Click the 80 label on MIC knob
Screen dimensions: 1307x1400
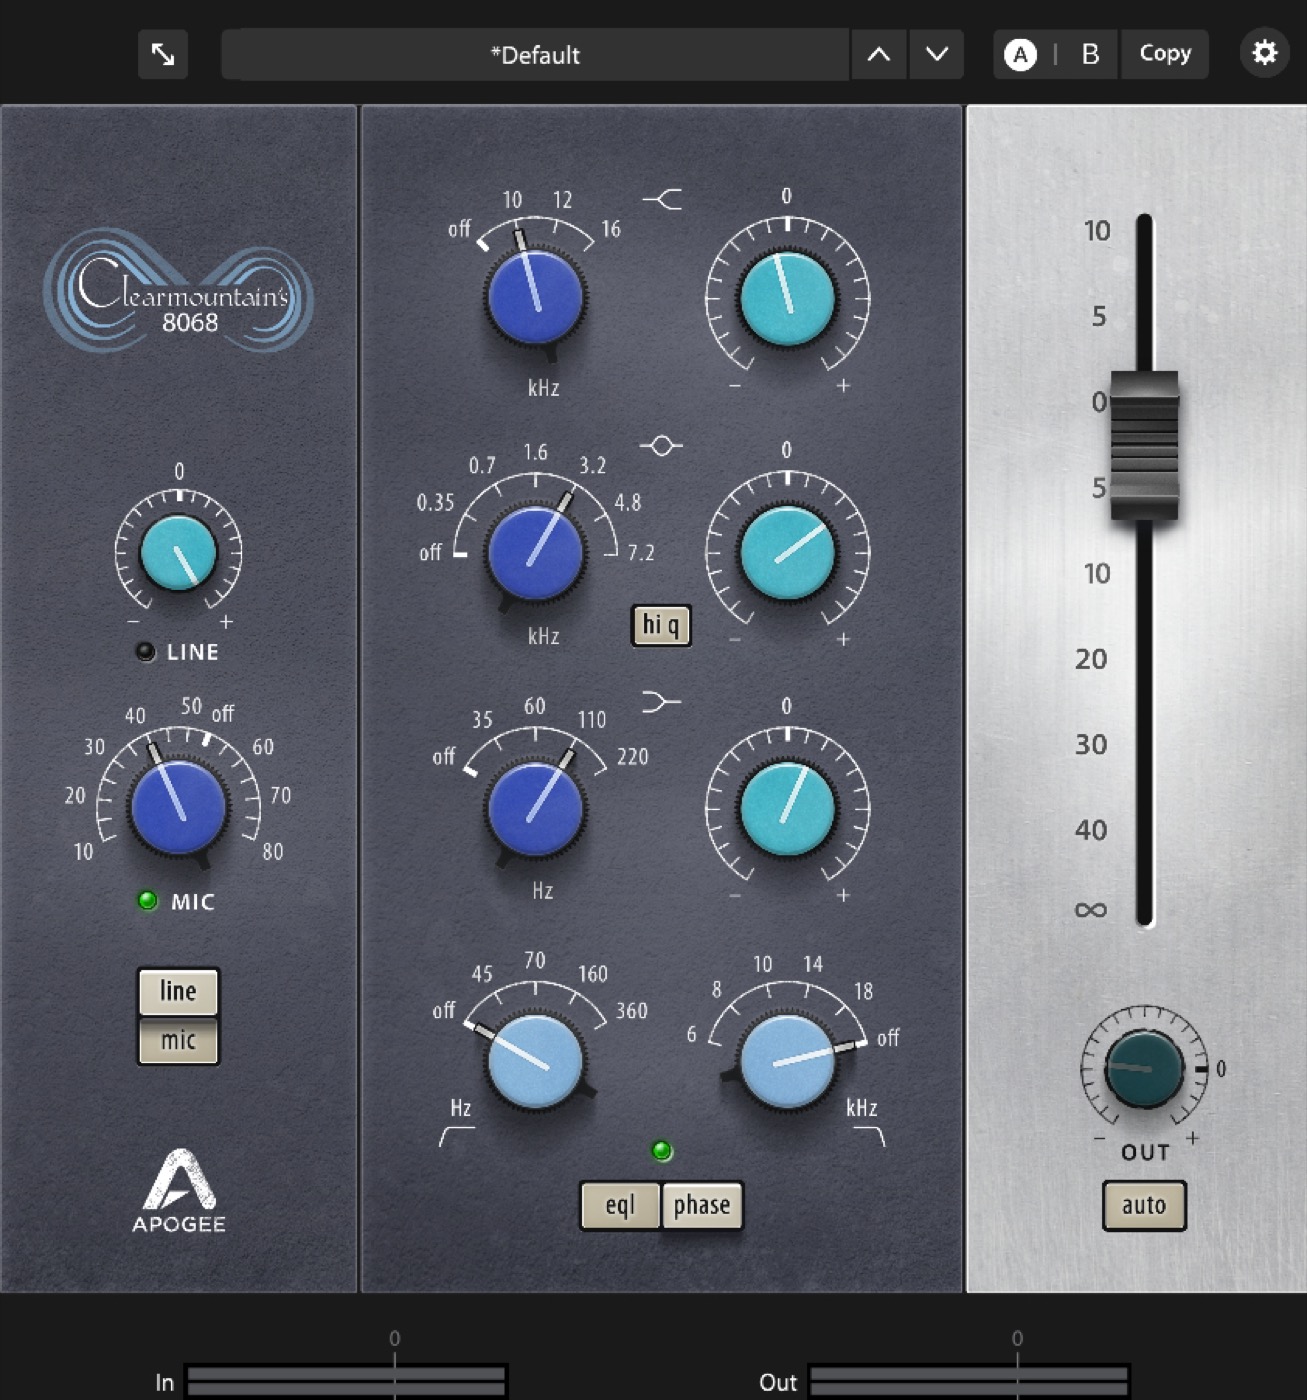coord(273,852)
